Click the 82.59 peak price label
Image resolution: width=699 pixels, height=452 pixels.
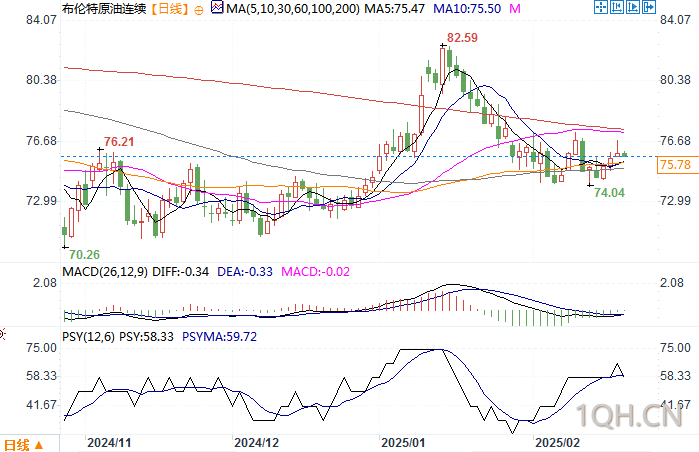[x=462, y=38]
